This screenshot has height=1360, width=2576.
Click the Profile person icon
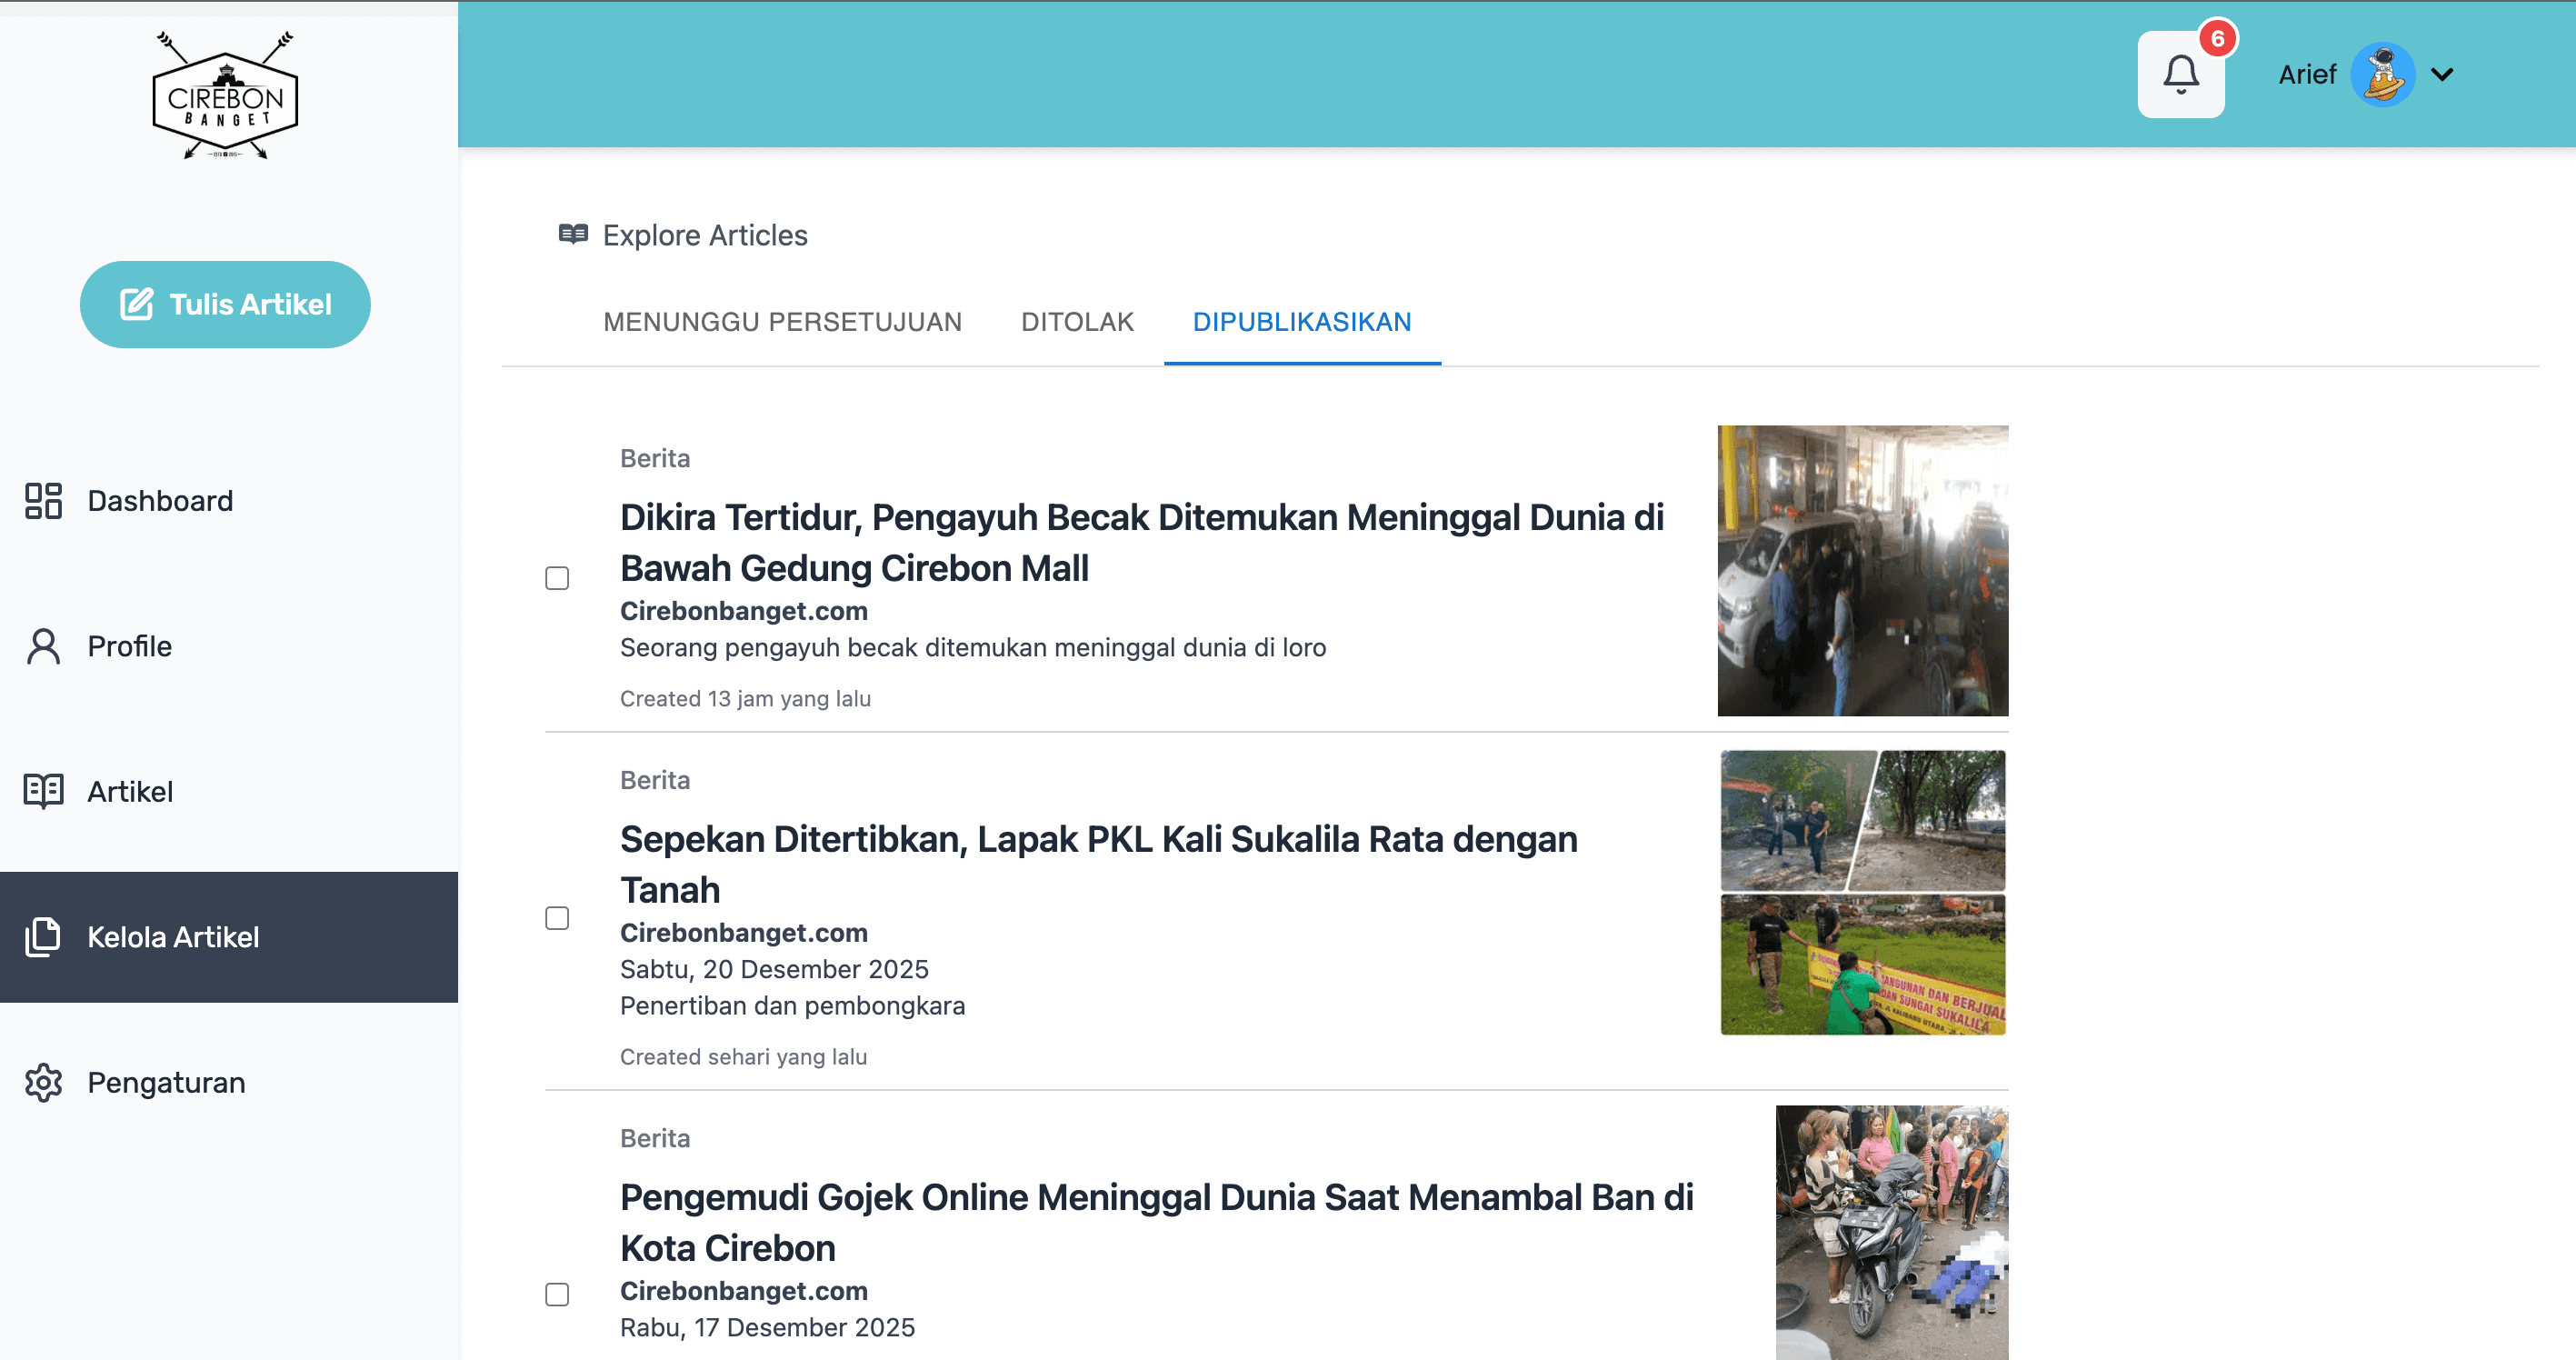[x=43, y=646]
